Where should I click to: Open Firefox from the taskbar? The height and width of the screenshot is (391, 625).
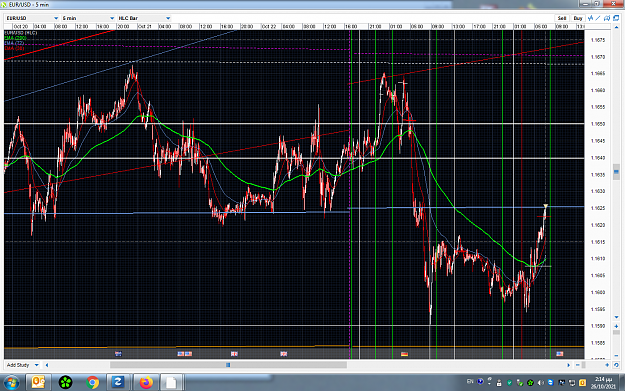[146, 383]
